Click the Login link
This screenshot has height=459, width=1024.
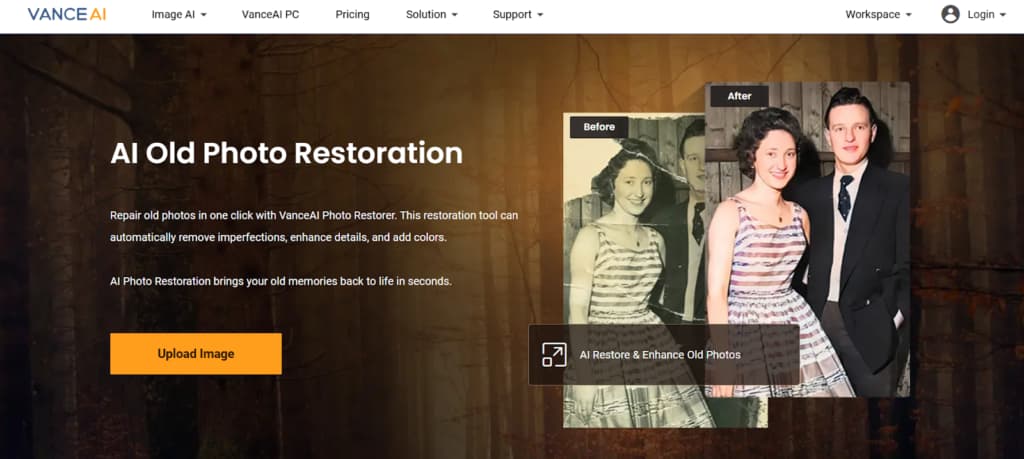981,14
